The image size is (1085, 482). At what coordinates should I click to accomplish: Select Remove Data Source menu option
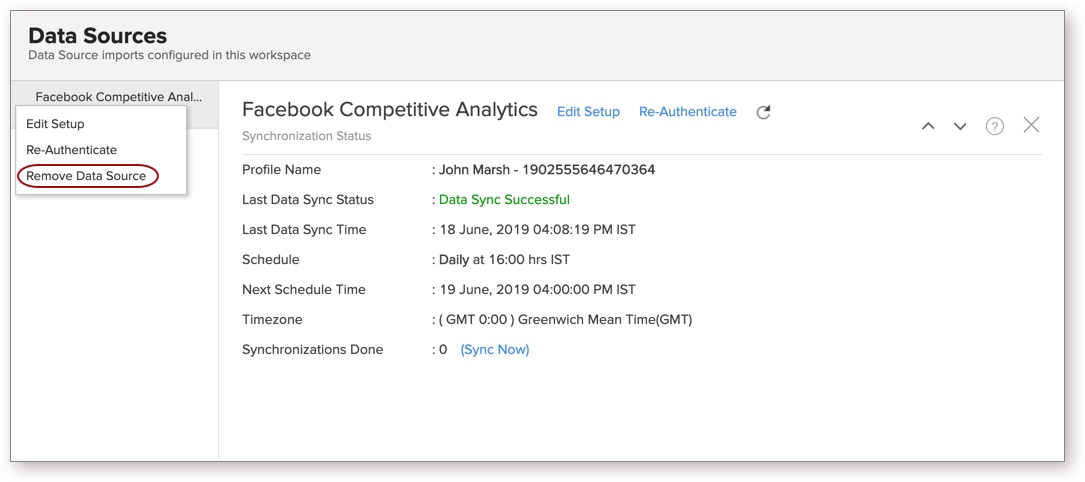(x=86, y=176)
